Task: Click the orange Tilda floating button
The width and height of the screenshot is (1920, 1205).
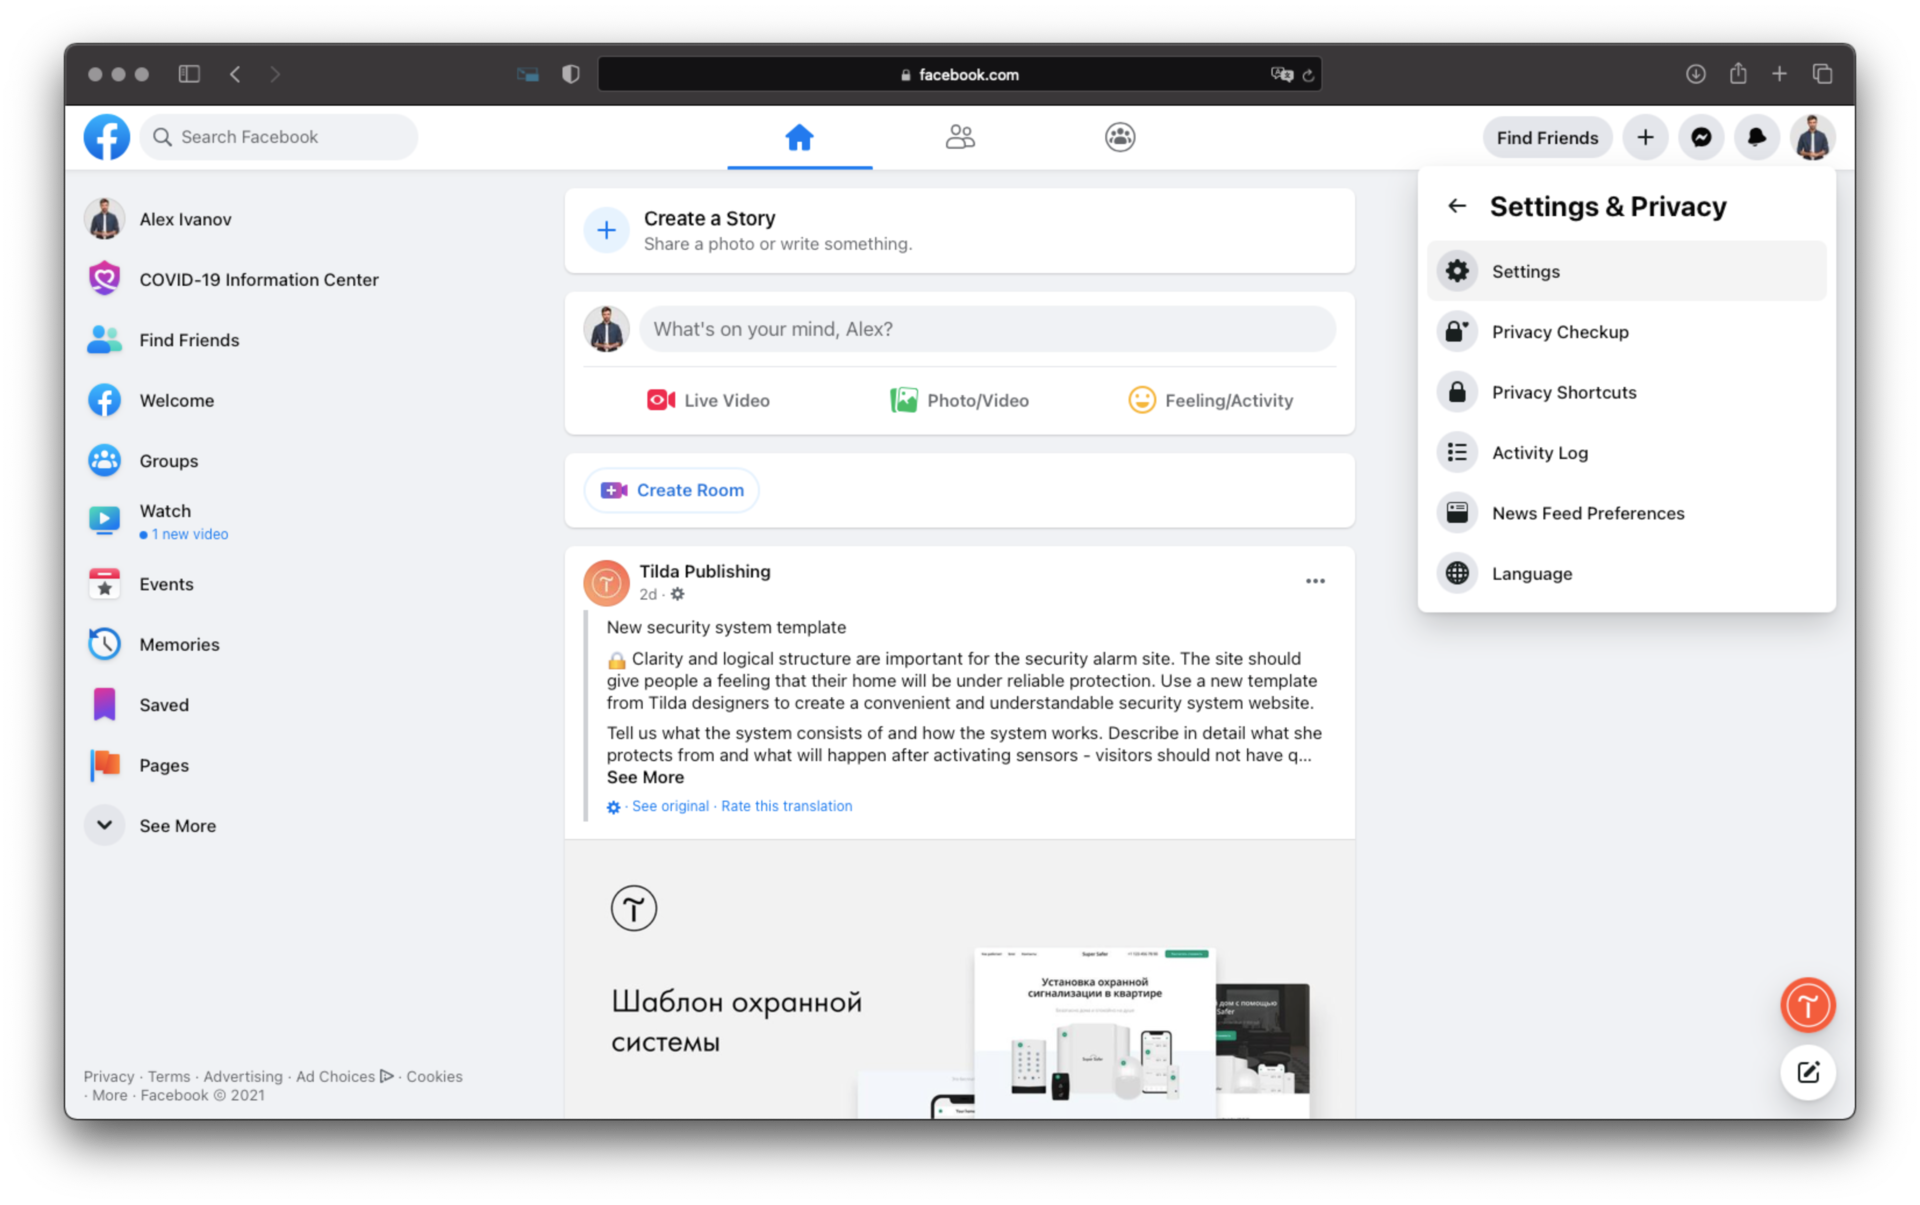Action: click(x=1807, y=1005)
